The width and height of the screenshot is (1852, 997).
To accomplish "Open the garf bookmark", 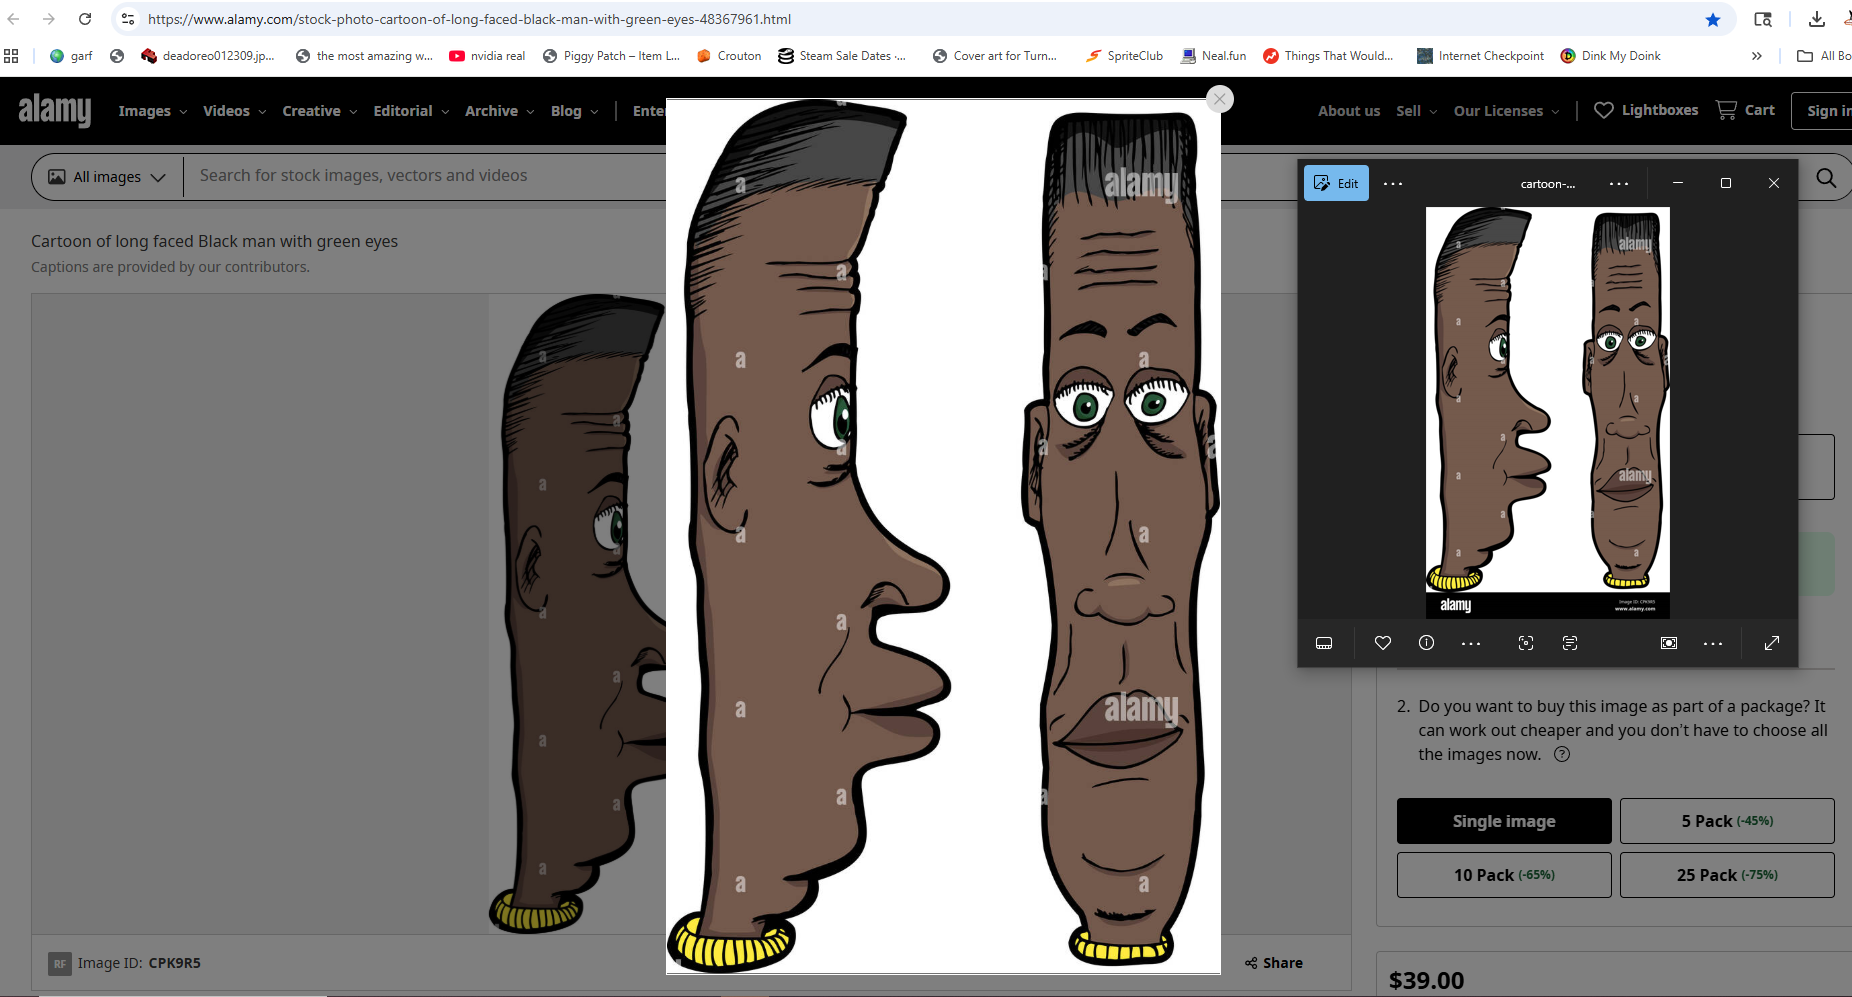I will pyautogui.click(x=71, y=56).
